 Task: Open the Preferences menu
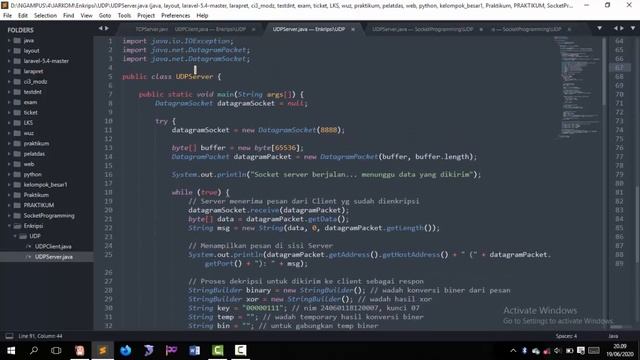coord(176,16)
